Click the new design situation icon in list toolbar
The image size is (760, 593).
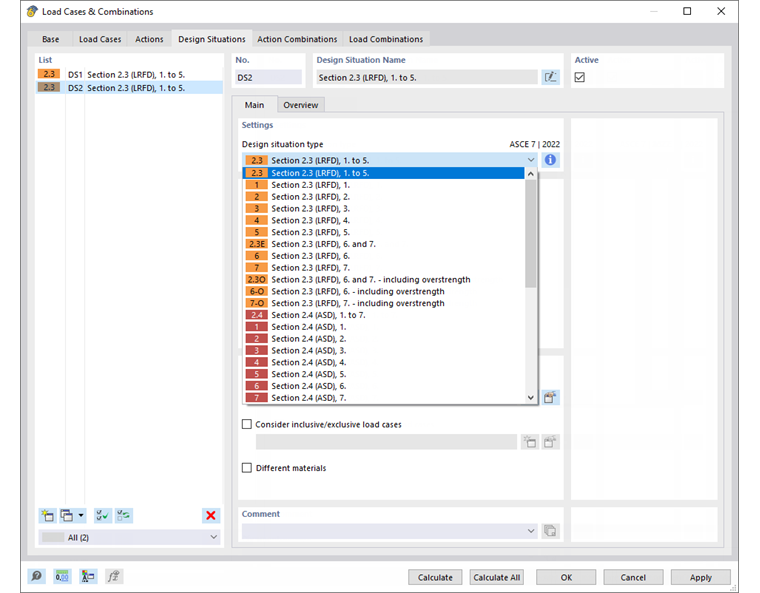click(x=48, y=515)
